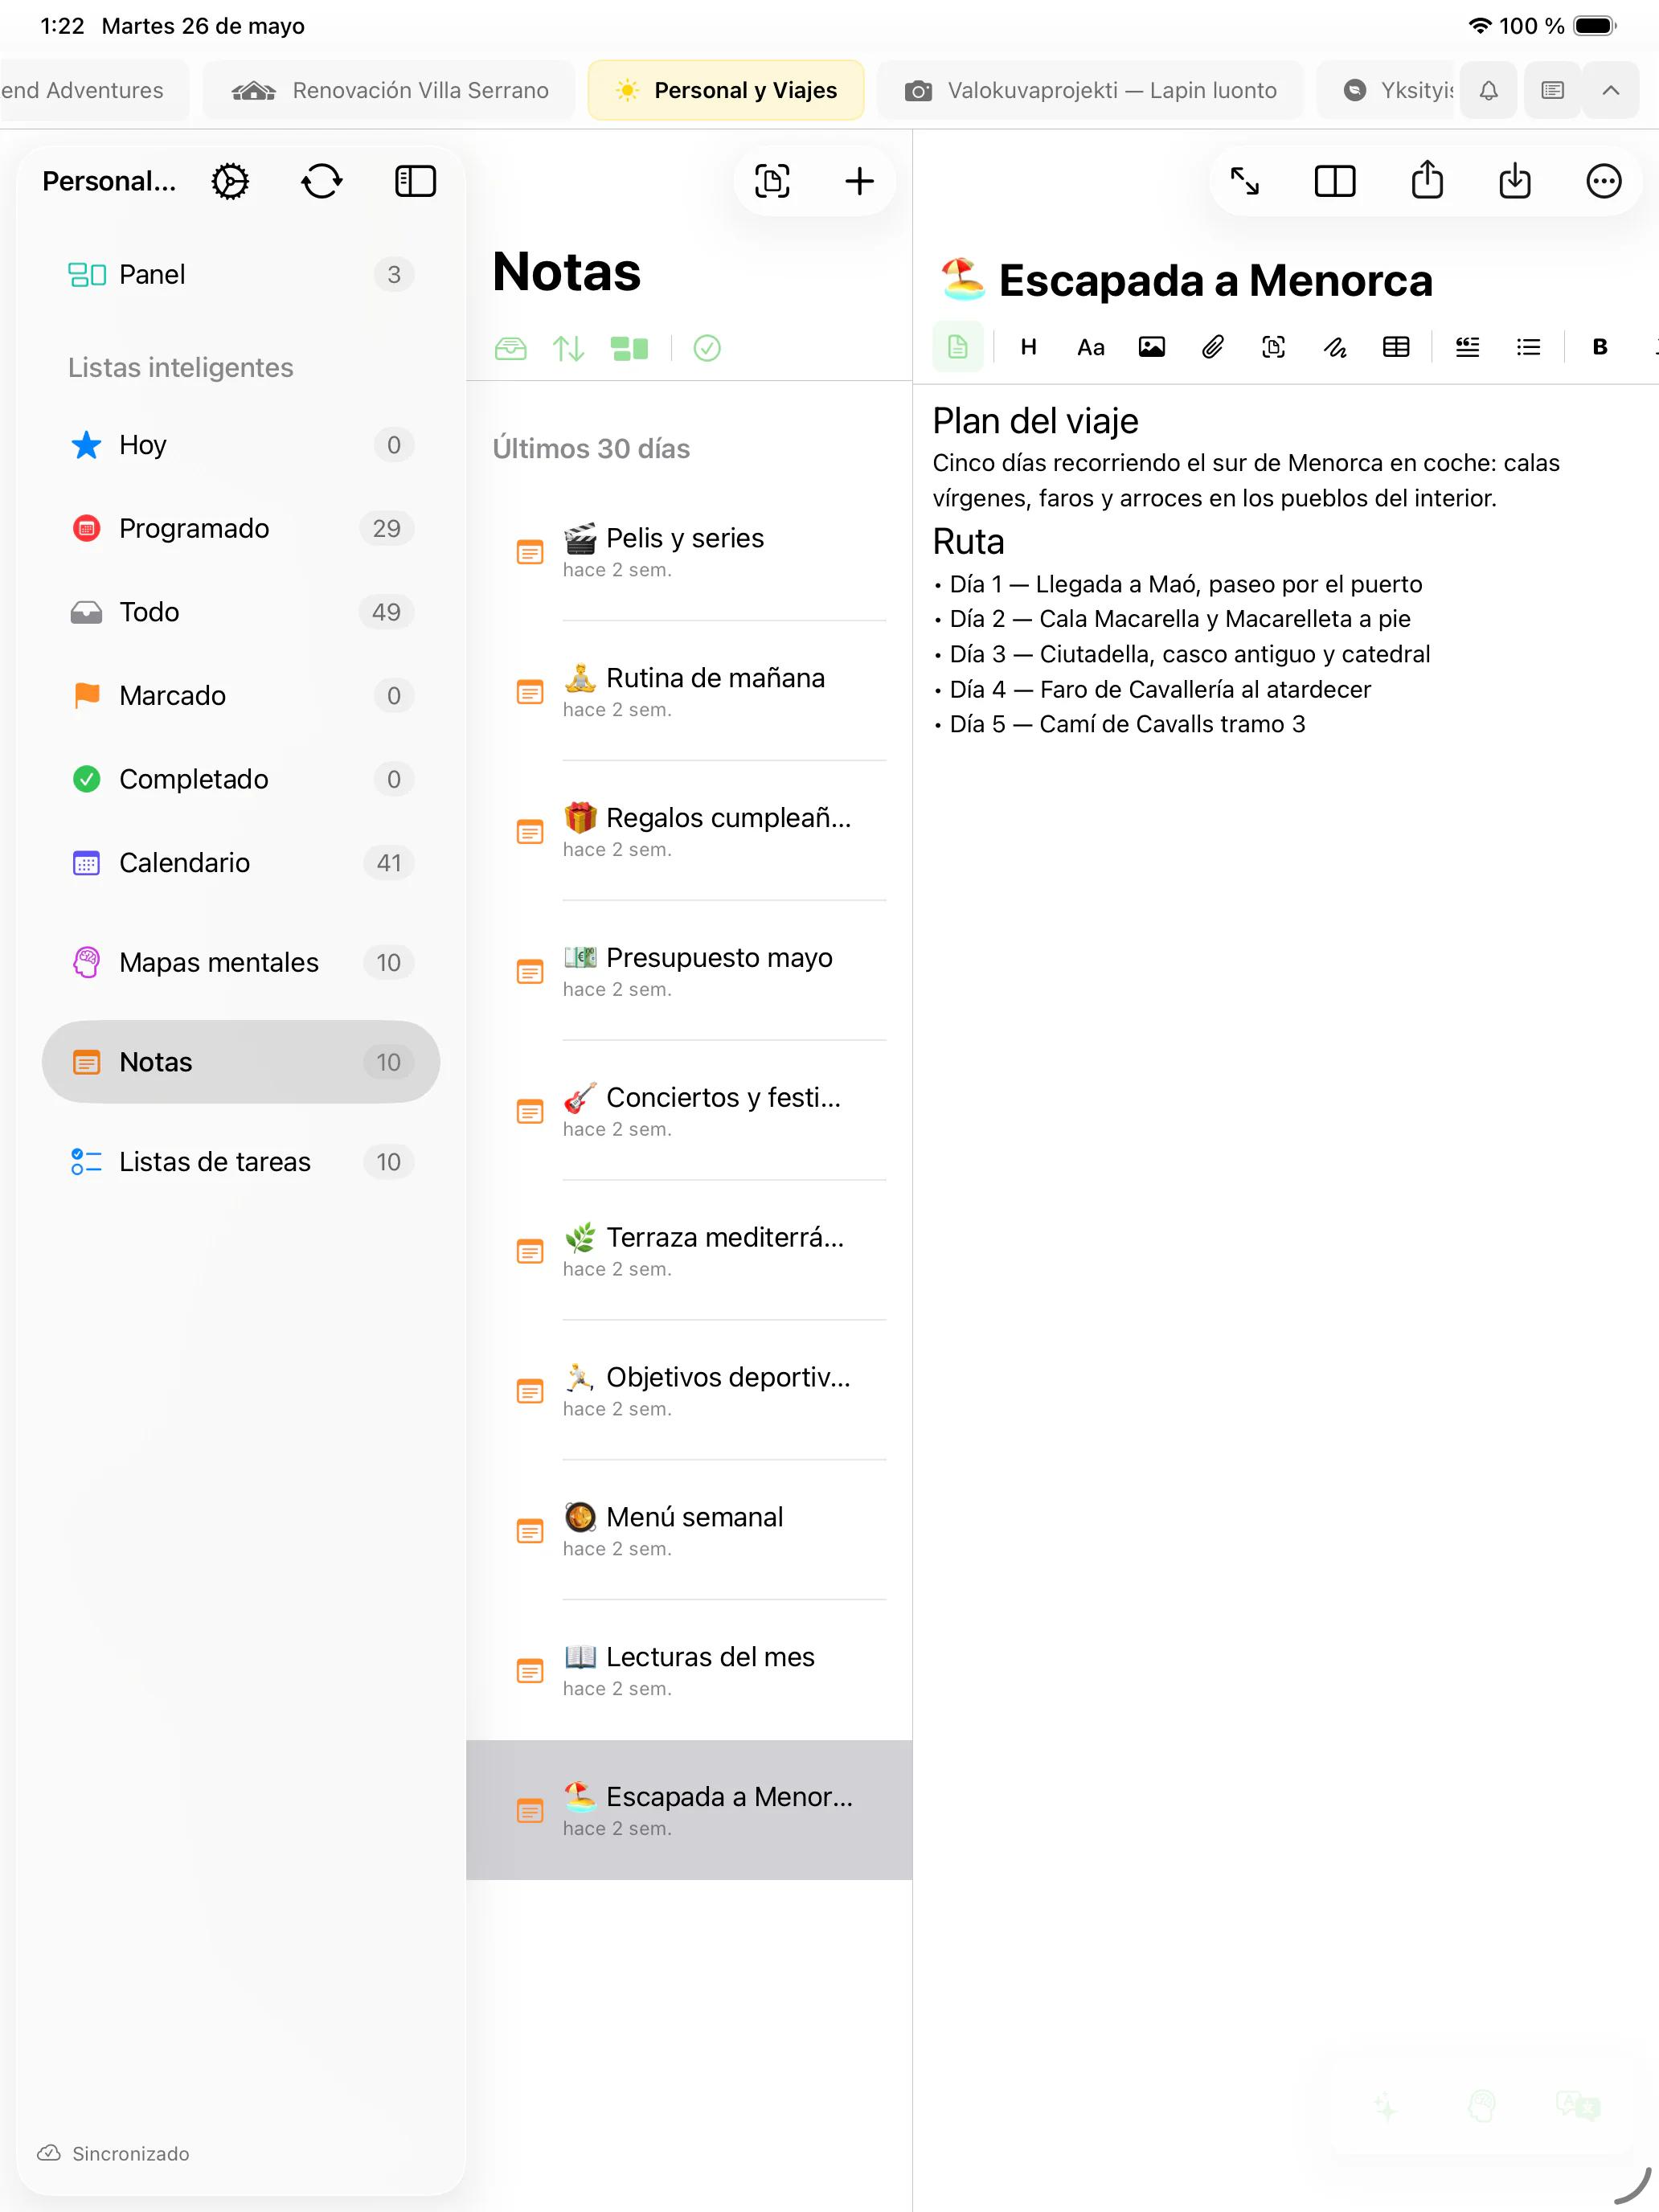
Task: Toggle bulleted list formatting
Action: pos(1528,347)
